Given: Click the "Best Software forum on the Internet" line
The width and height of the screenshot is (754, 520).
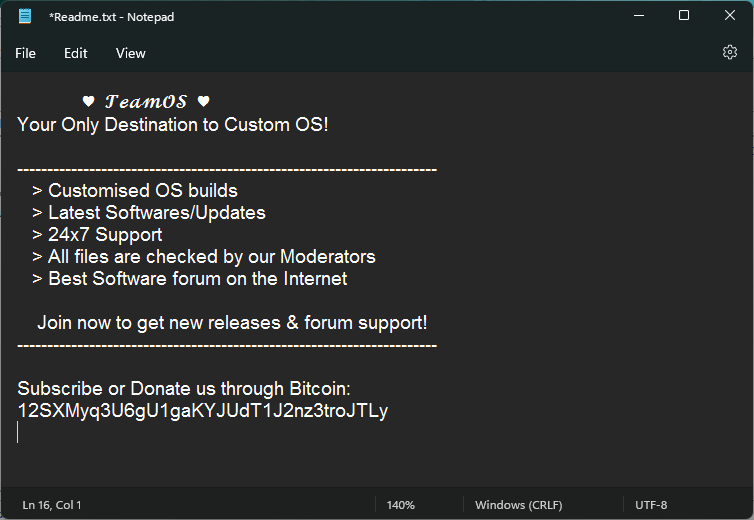Looking at the screenshot, I should (197, 279).
